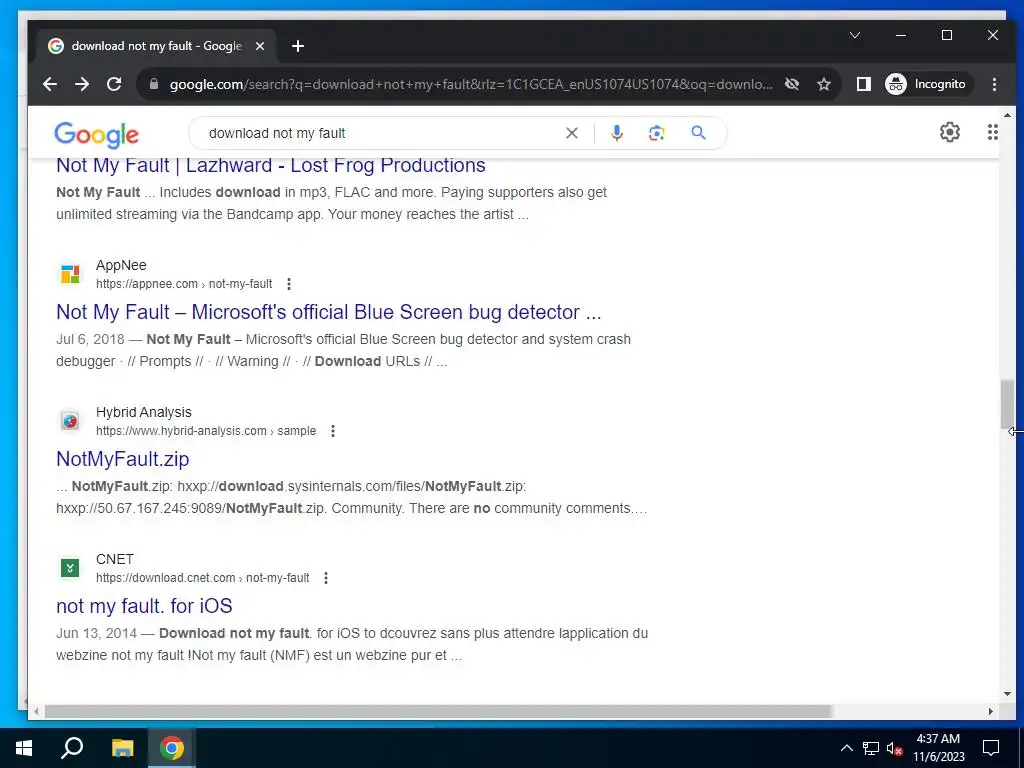The image size is (1024, 768).
Task: Open 'Not My Fault | Lazhward' result
Action: [270, 165]
